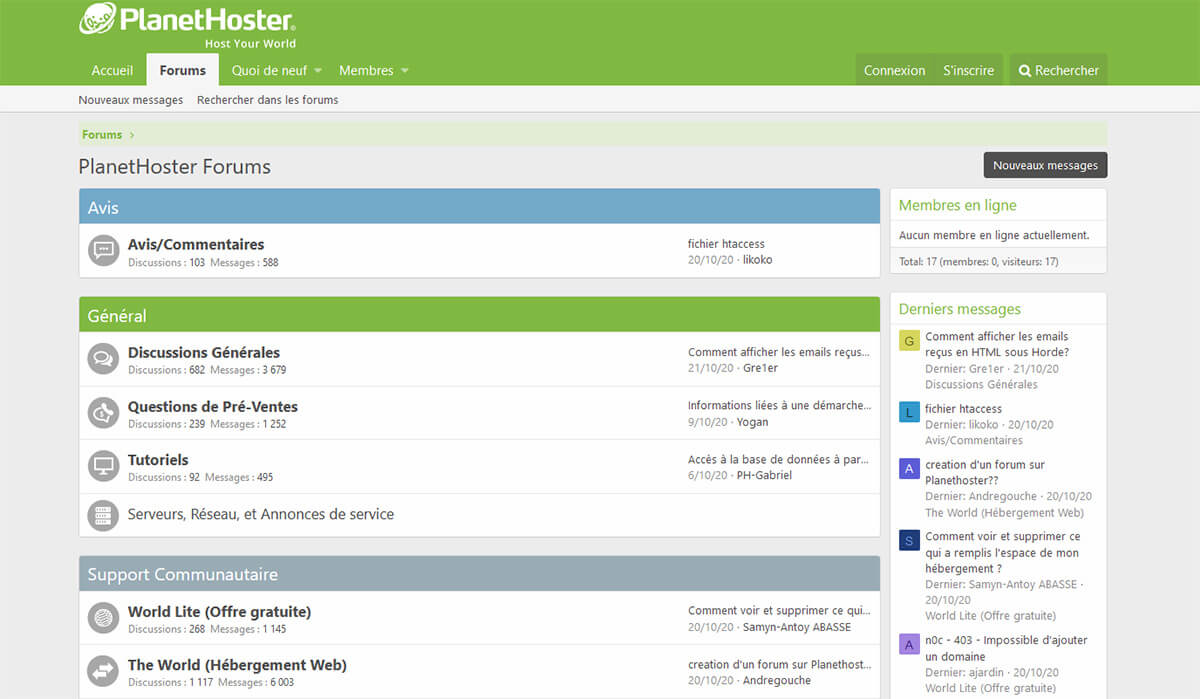Click the blue L avatar for fichier htaccess

[909, 412]
